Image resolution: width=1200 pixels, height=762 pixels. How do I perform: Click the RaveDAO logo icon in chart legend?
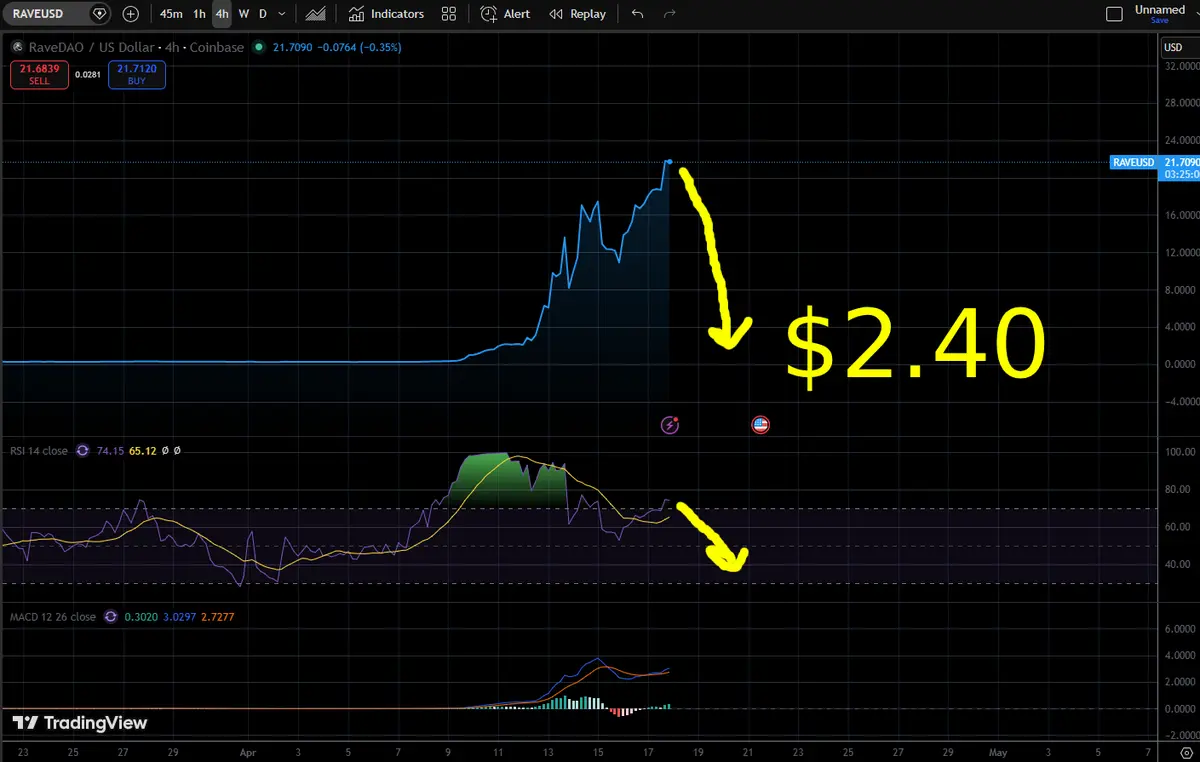(16, 47)
